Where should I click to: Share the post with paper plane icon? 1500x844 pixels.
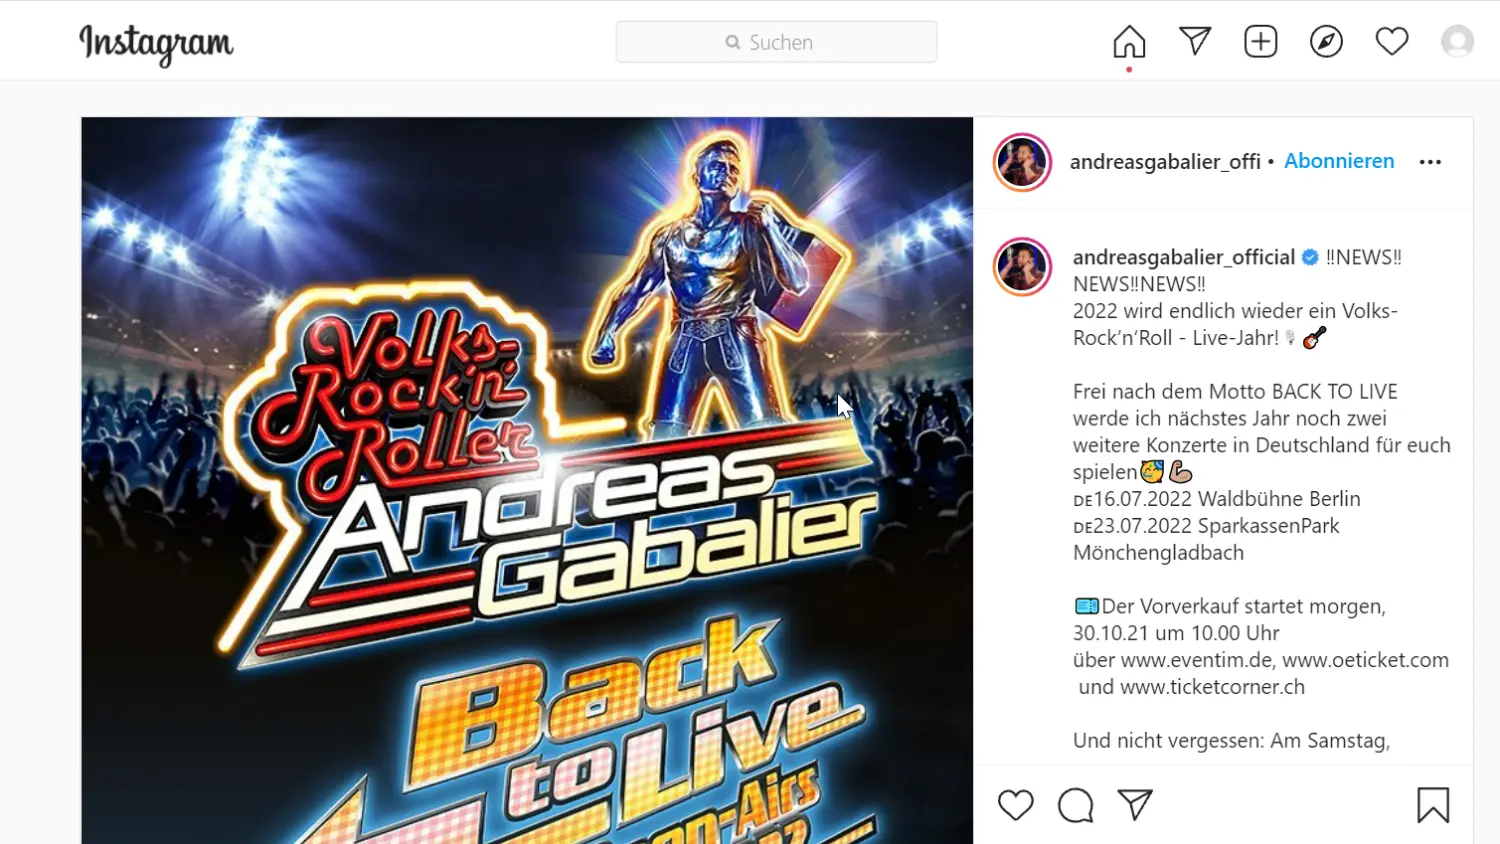coord(1135,805)
